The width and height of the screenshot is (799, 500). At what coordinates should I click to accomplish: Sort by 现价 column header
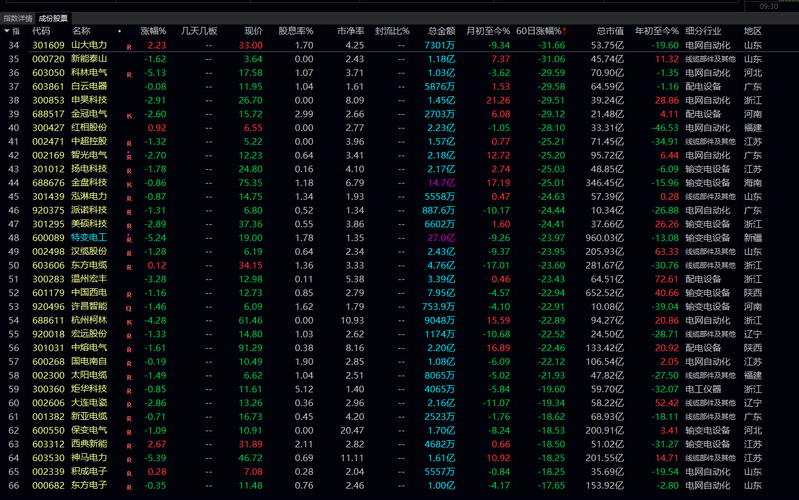pyautogui.click(x=253, y=31)
